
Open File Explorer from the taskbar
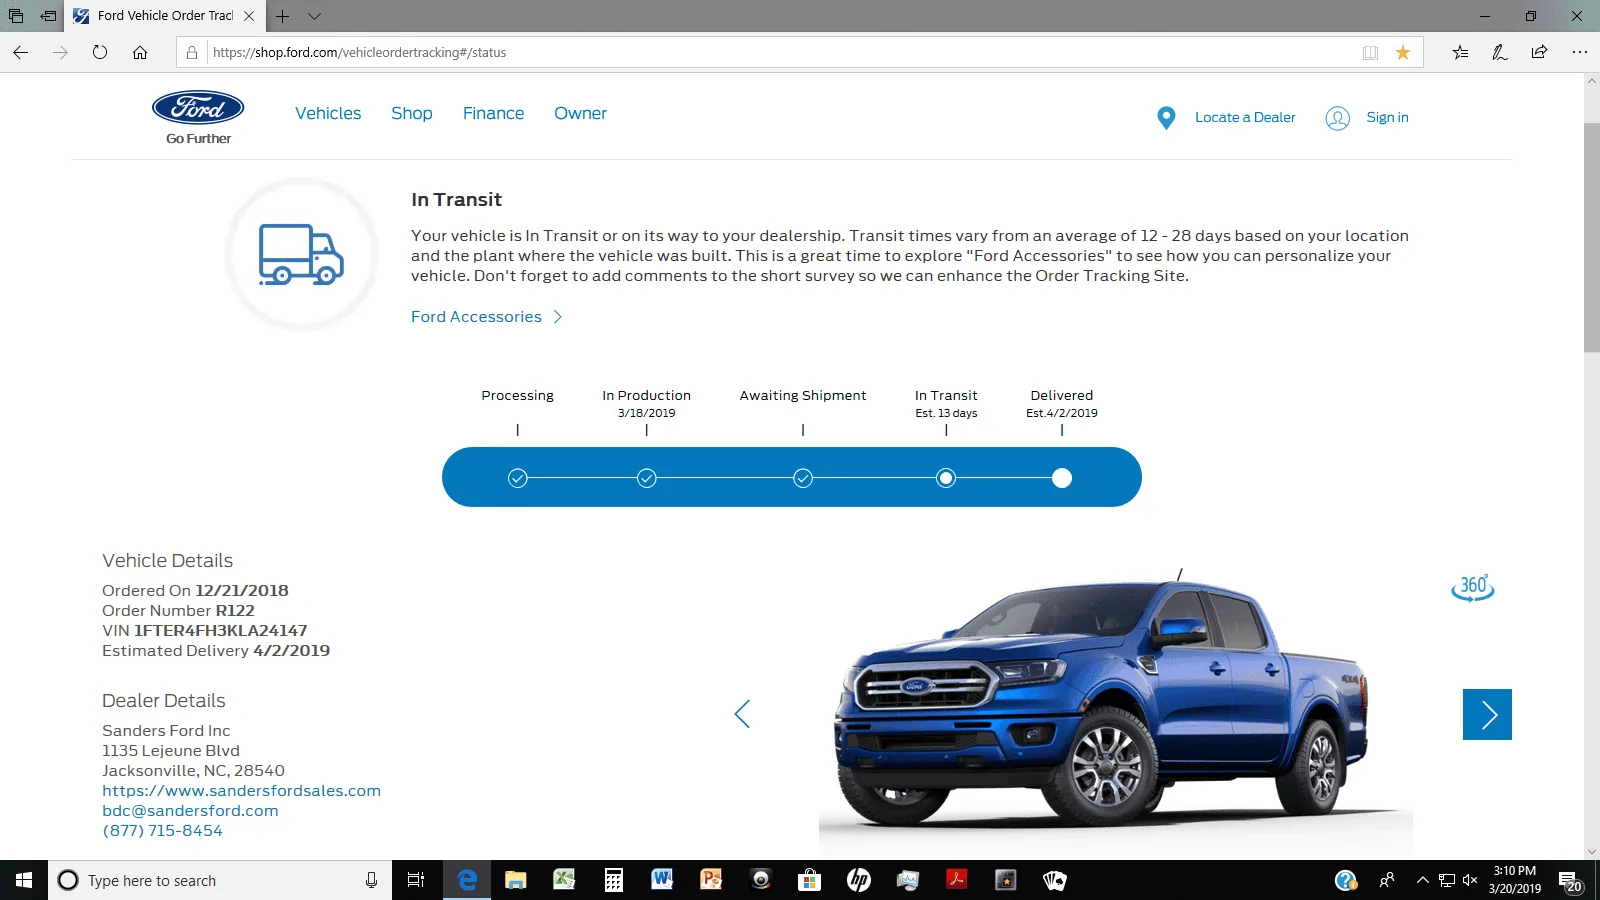click(515, 880)
